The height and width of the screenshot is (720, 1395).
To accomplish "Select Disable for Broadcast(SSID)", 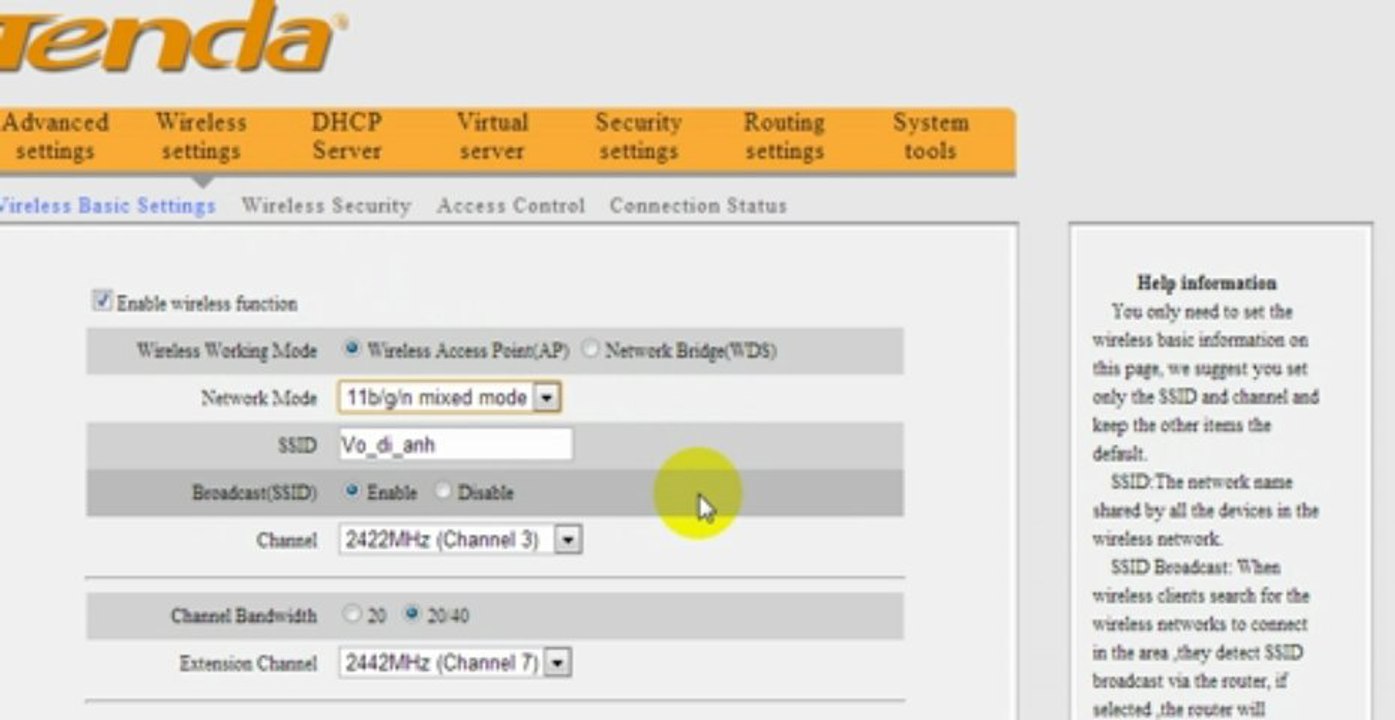I will (442, 492).
